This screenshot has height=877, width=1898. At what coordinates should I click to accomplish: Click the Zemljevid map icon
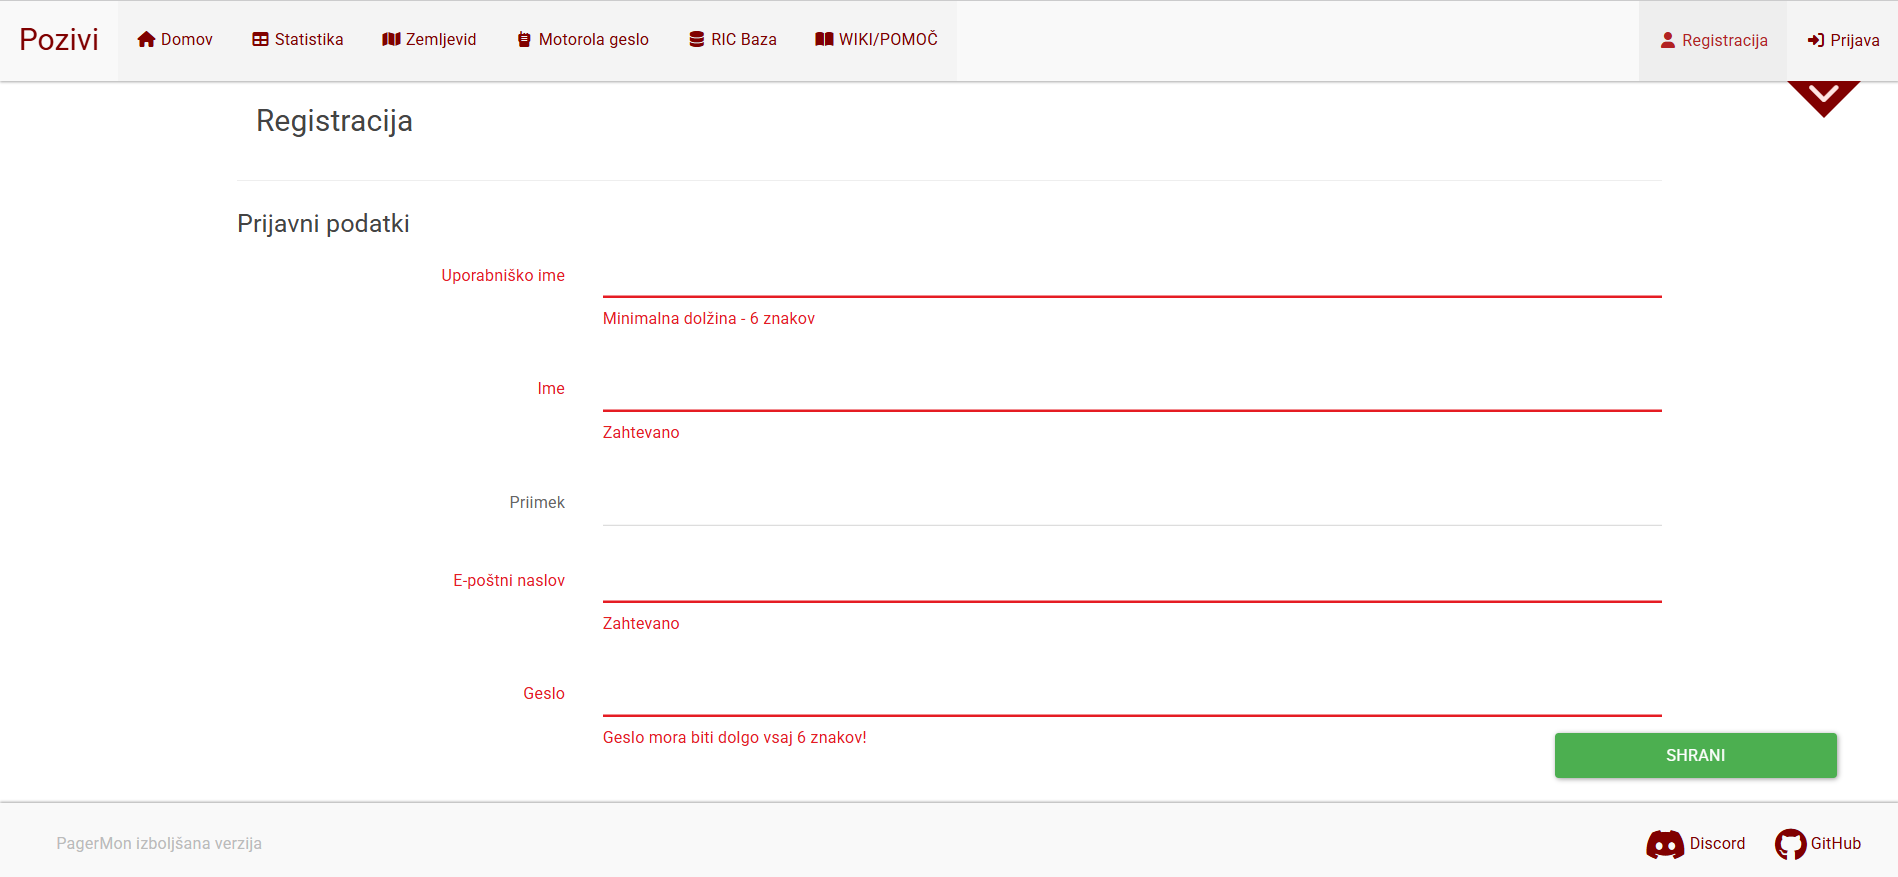[x=391, y=39]
